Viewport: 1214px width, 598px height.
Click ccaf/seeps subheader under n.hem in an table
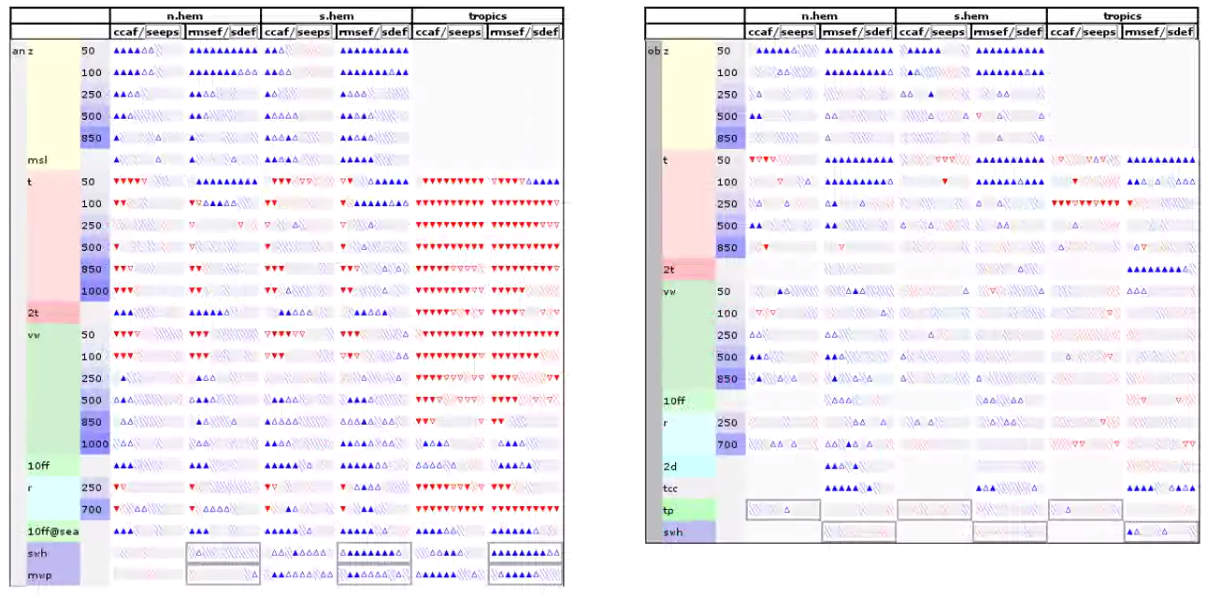(147, 32)
